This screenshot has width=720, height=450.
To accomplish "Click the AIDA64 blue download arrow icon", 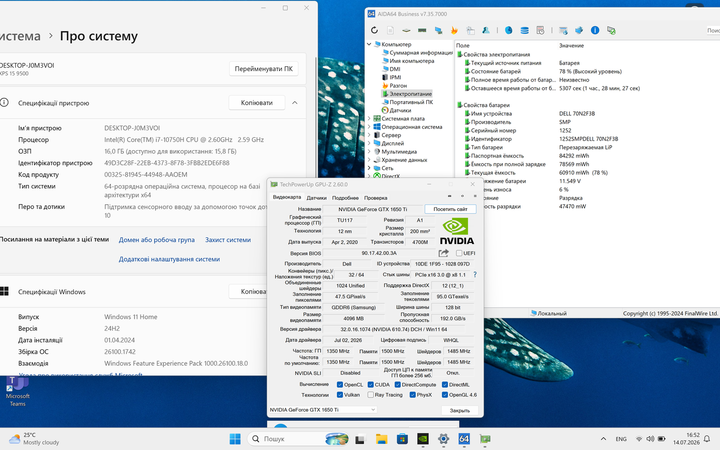I will (579, 30).
